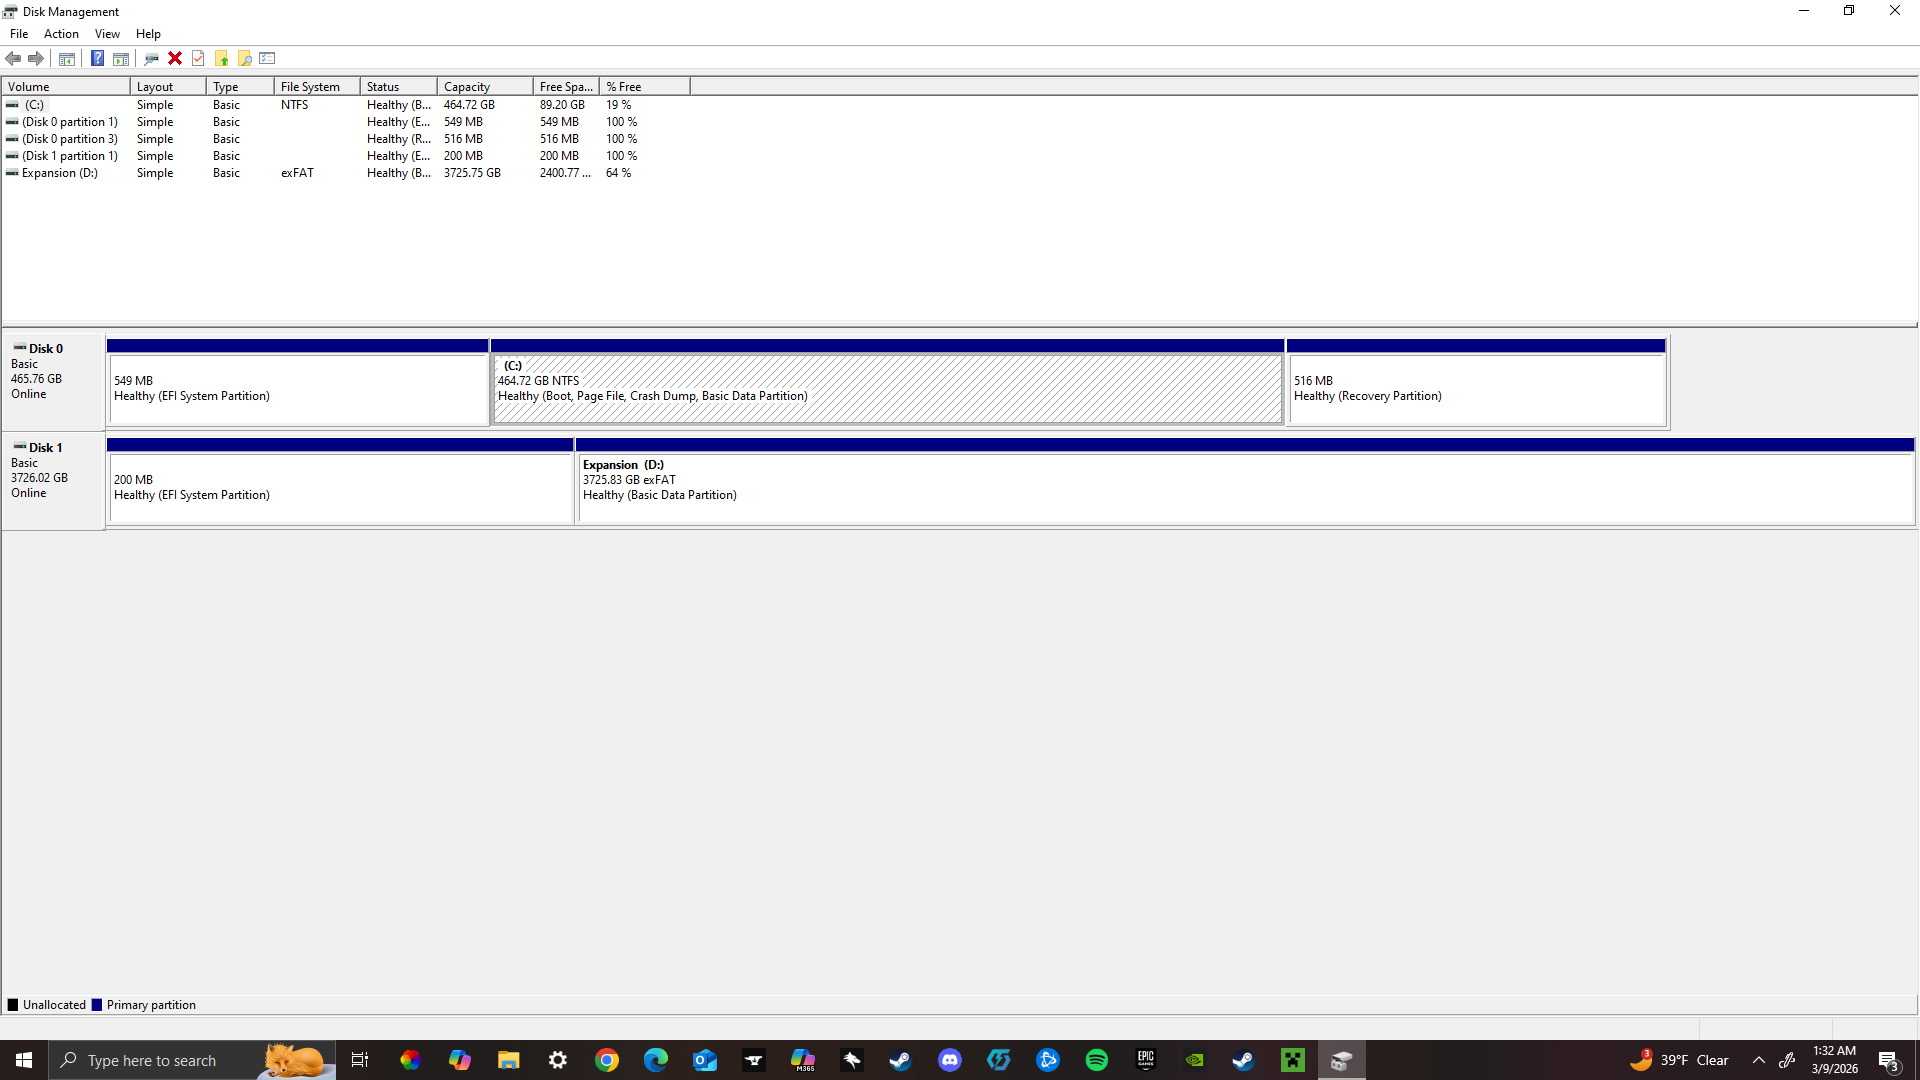Open the notification center icon

(x=1889, y=1060)
